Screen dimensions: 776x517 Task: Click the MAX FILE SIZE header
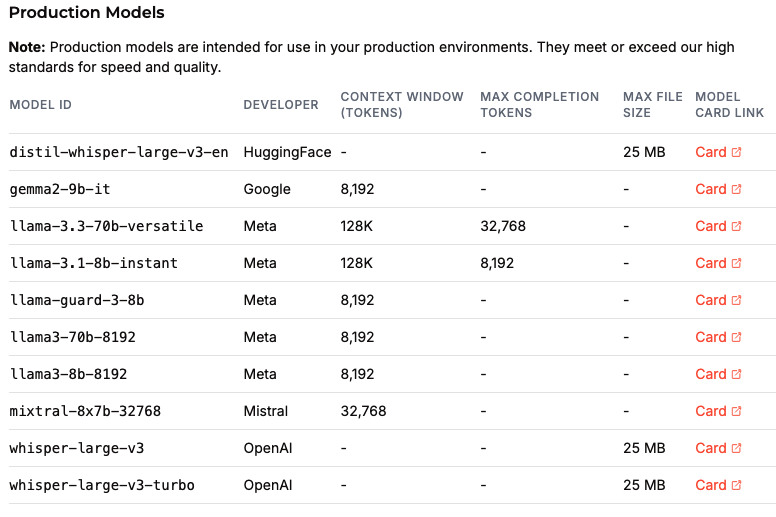[x=653, y=105]
